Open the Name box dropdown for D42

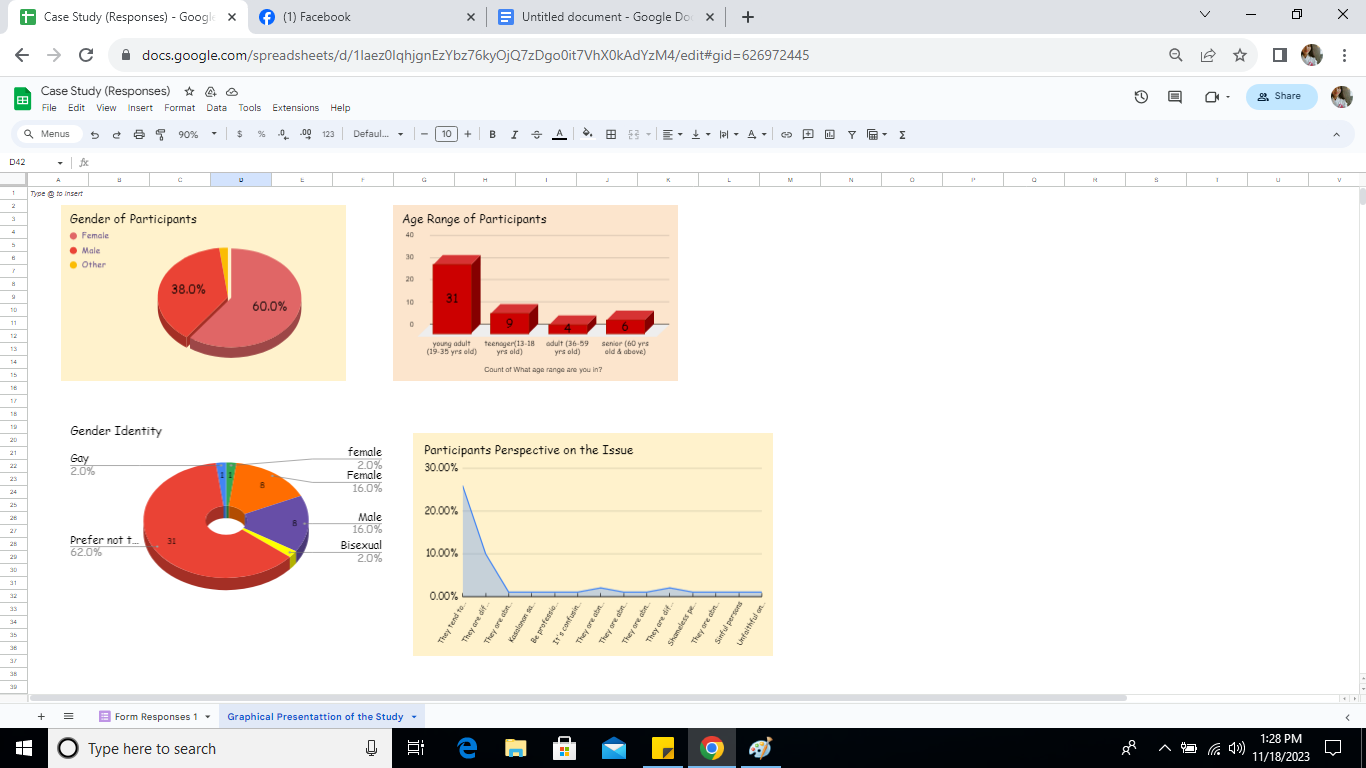pyautogui.click(x=60, y=162)
